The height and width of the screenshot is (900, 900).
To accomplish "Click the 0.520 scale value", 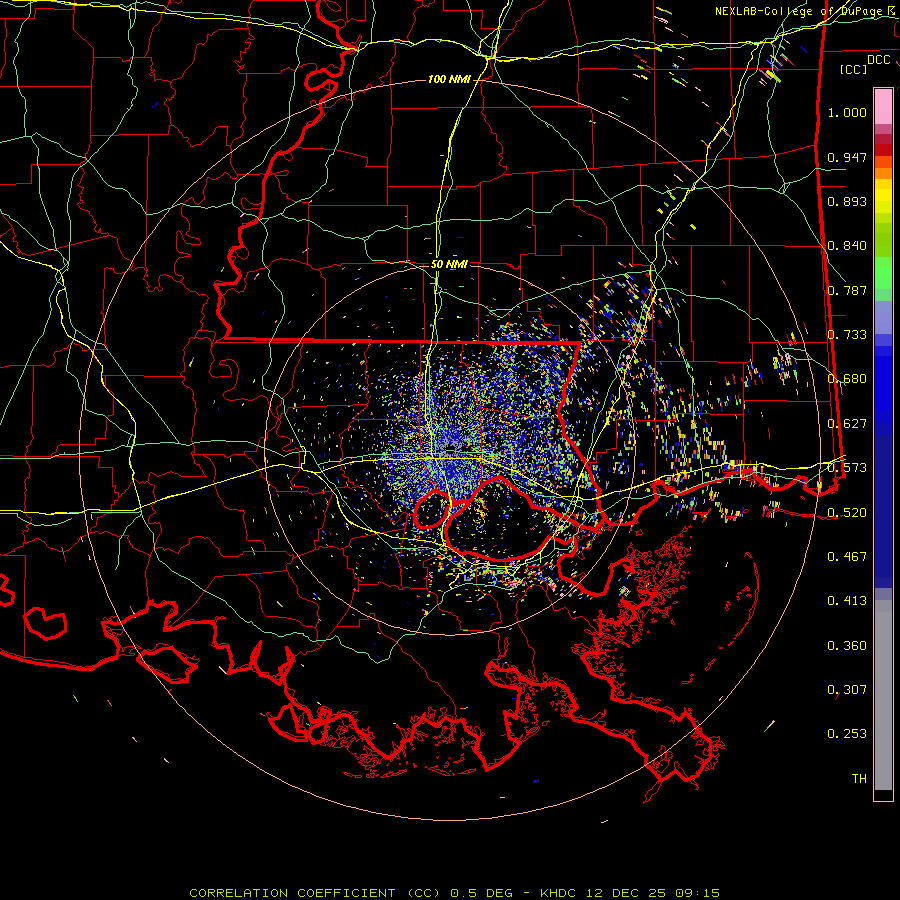I will coord(847,513).
